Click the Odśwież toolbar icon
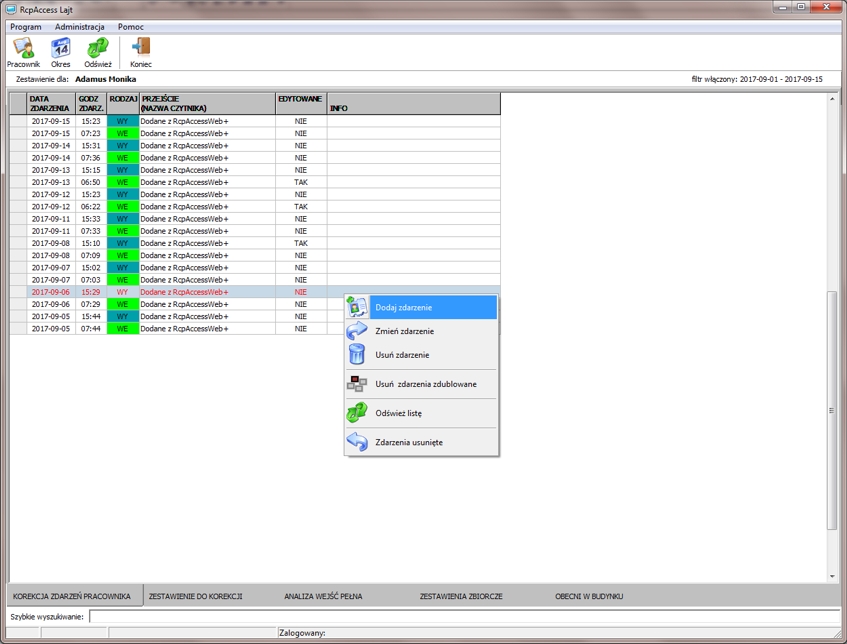Image resolution: width=847 pixels, height=644 pixels. point(98,52)
